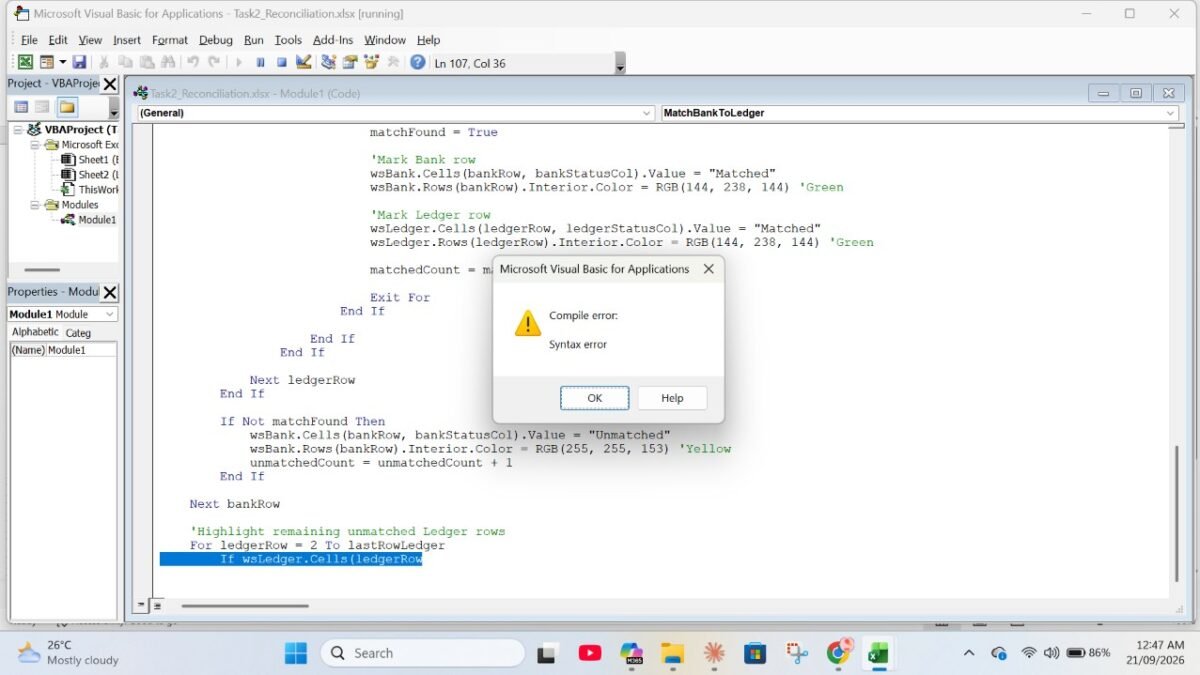Collapse the Modules folder node
This screenshot has width=1200, height=675.
34,205
